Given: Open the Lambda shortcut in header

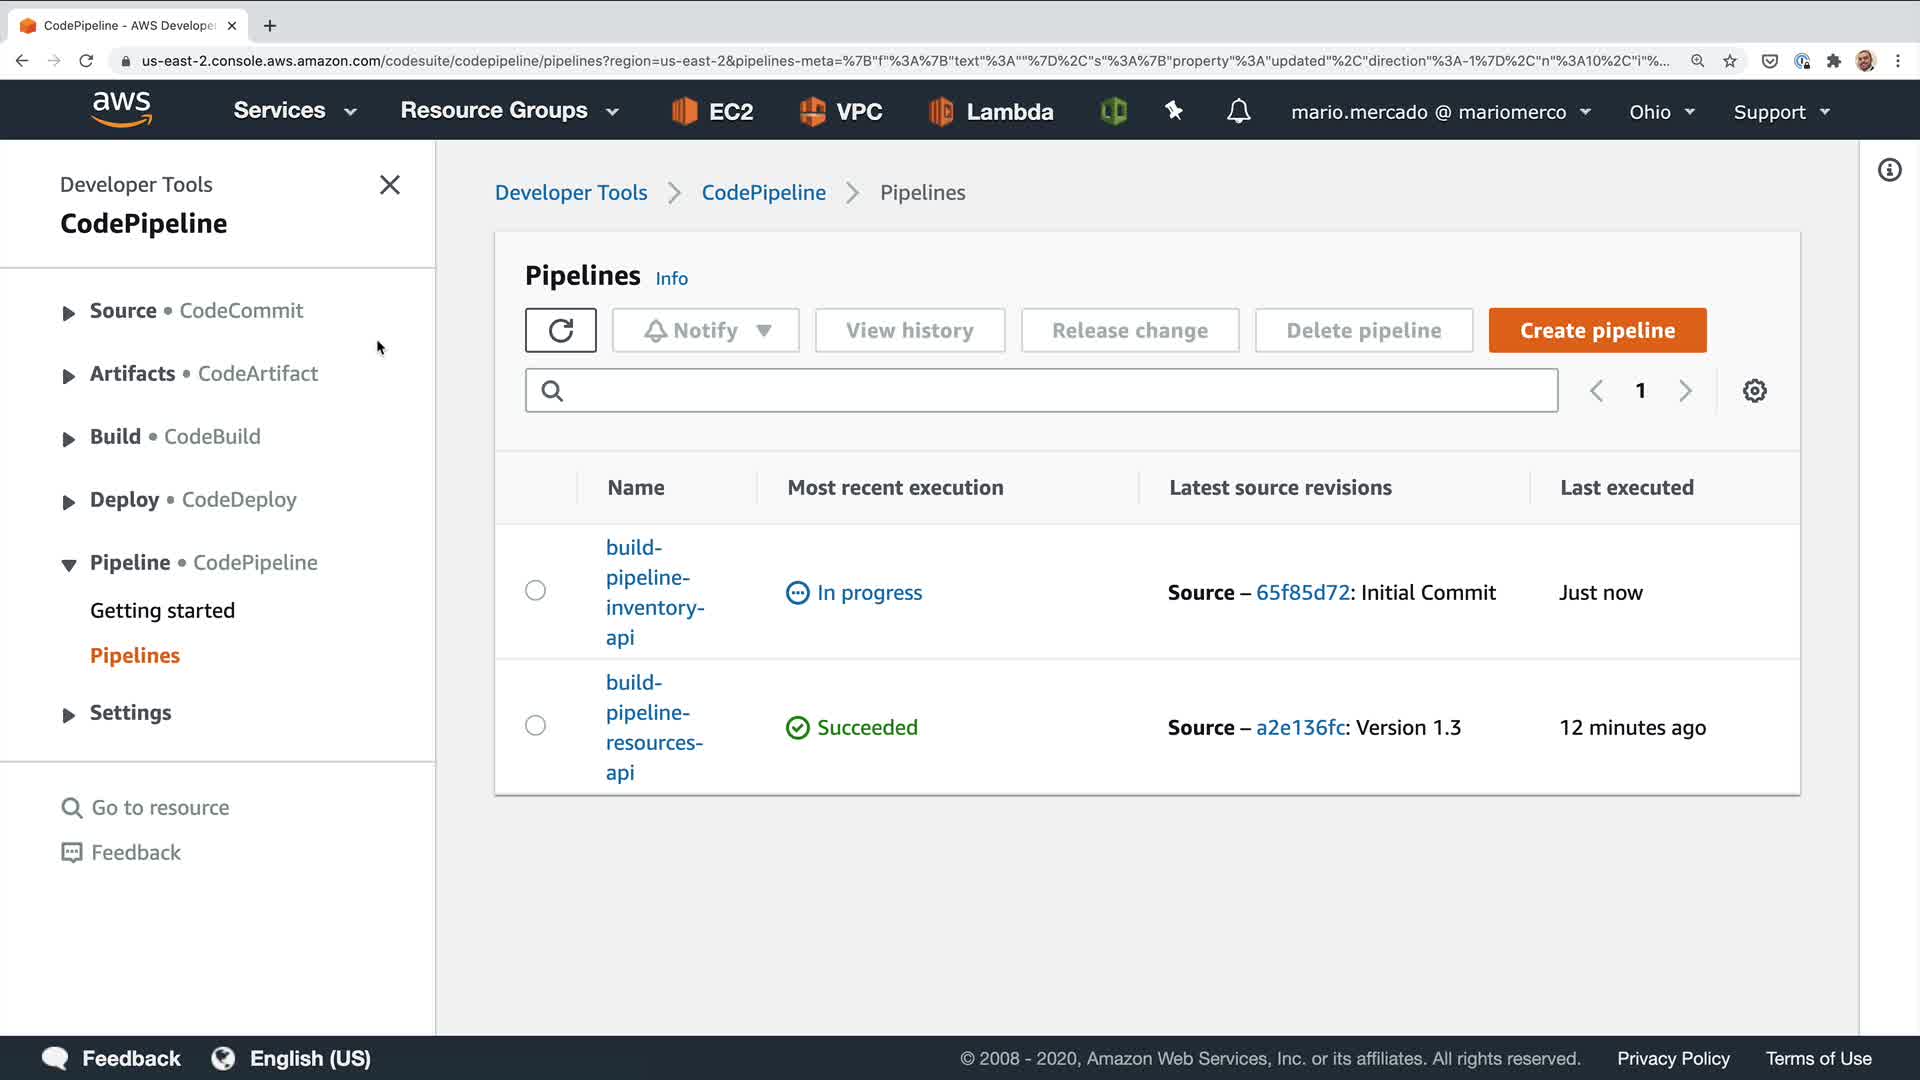Looking at the screenshot, I should coord(990,111).
